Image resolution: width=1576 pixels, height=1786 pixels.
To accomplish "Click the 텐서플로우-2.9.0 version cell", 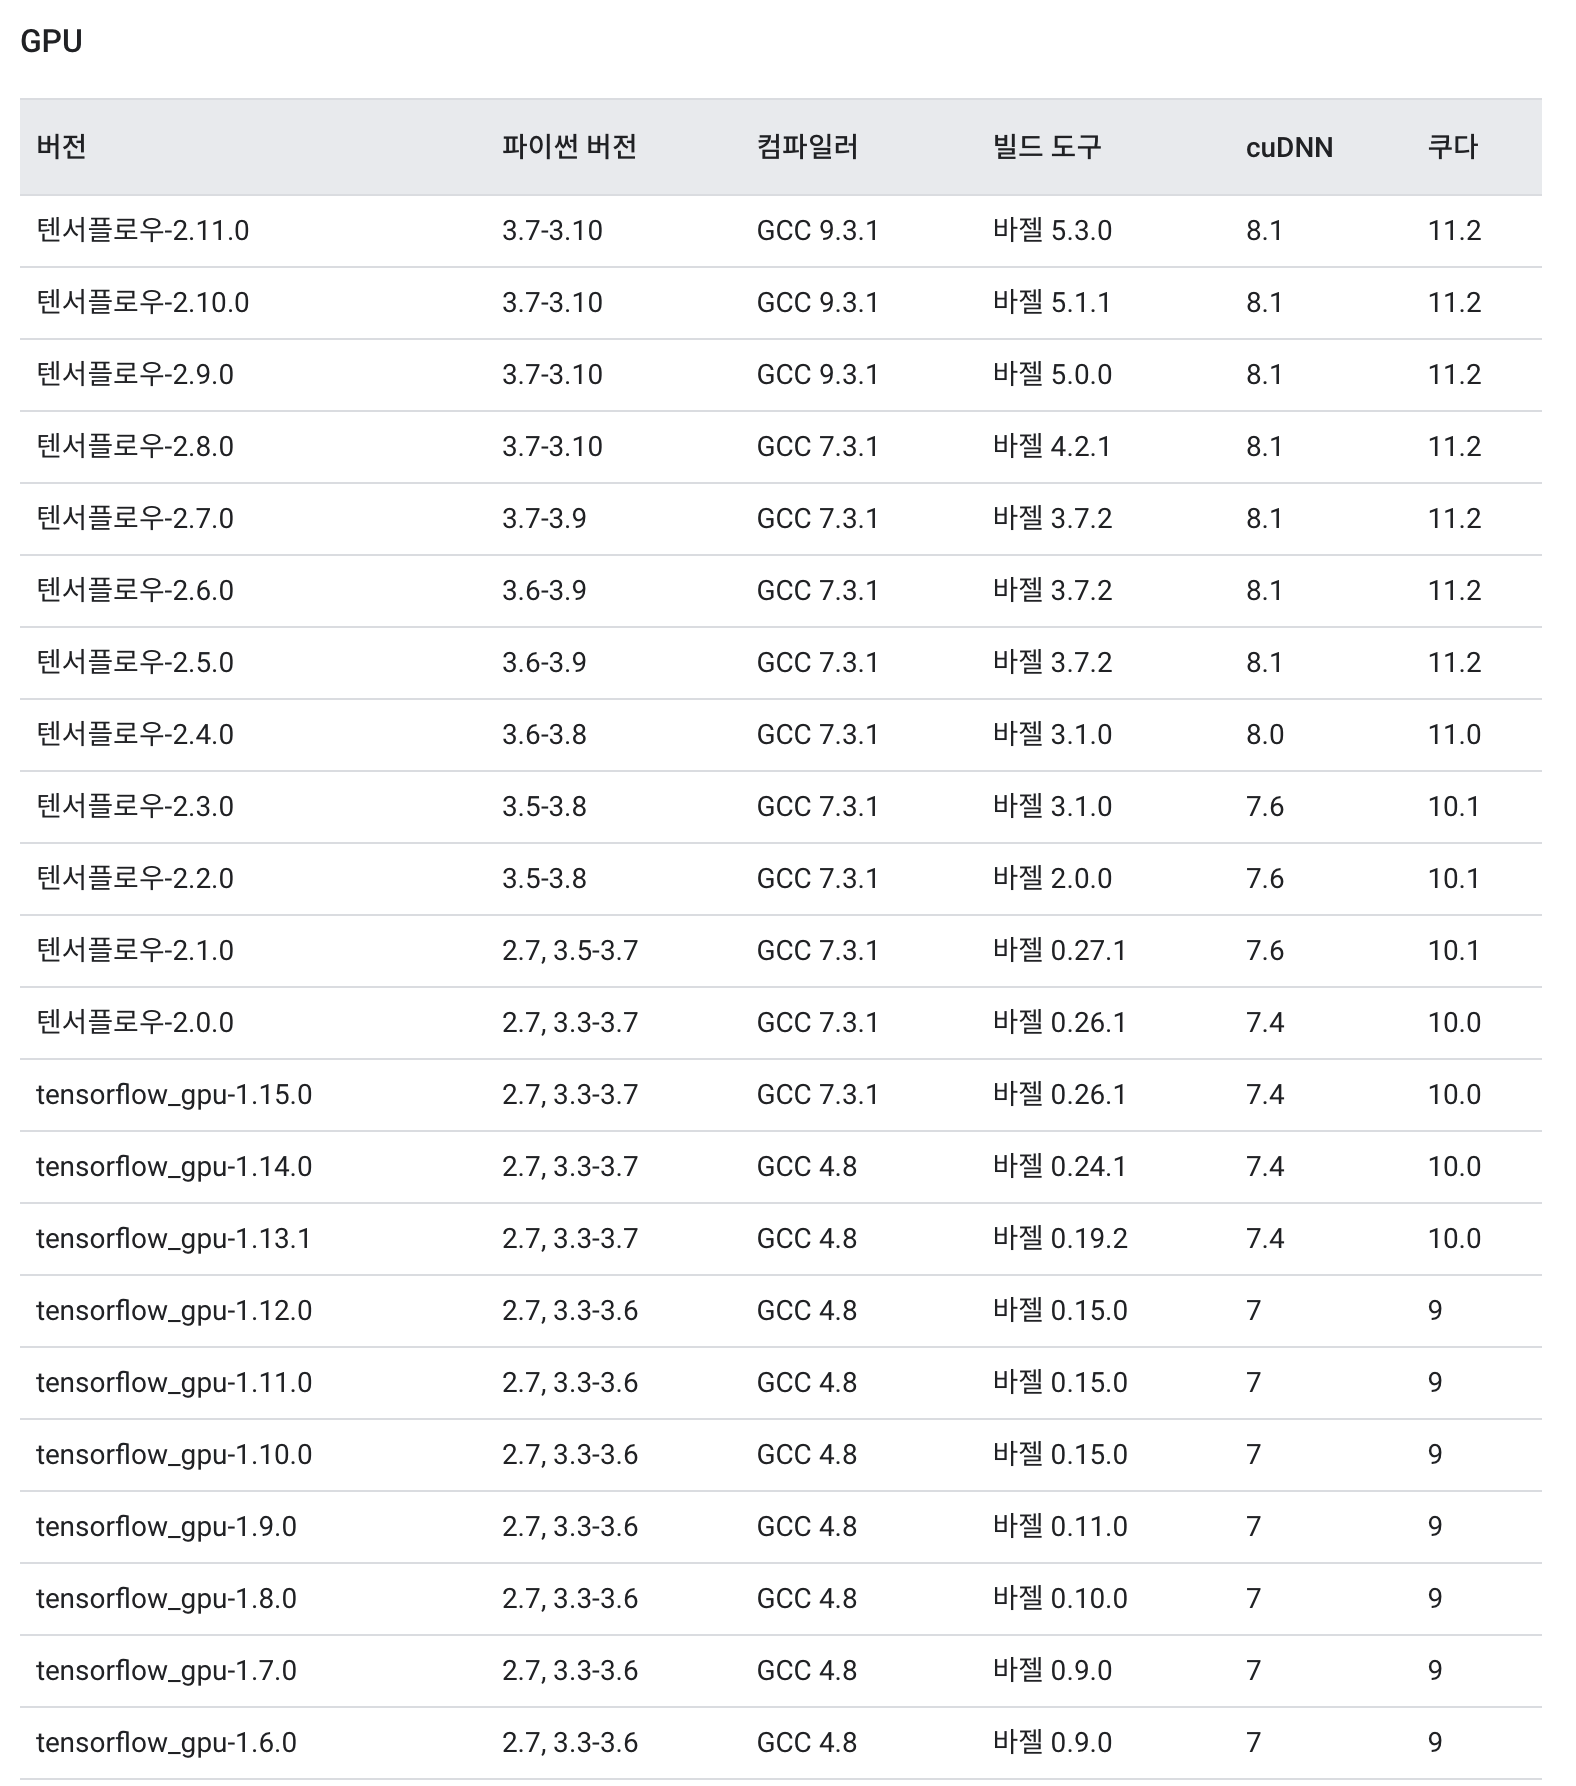I will tap(135, 375).
